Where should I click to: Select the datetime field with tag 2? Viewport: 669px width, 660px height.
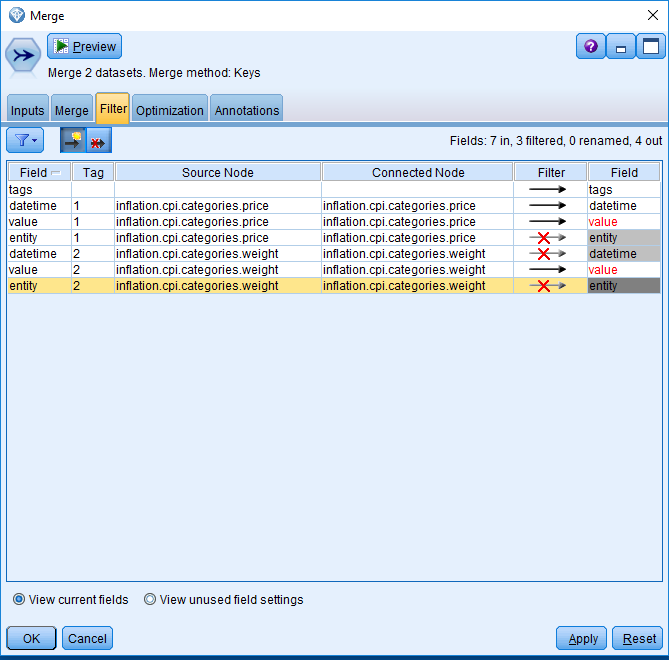[x=39, y=253]
